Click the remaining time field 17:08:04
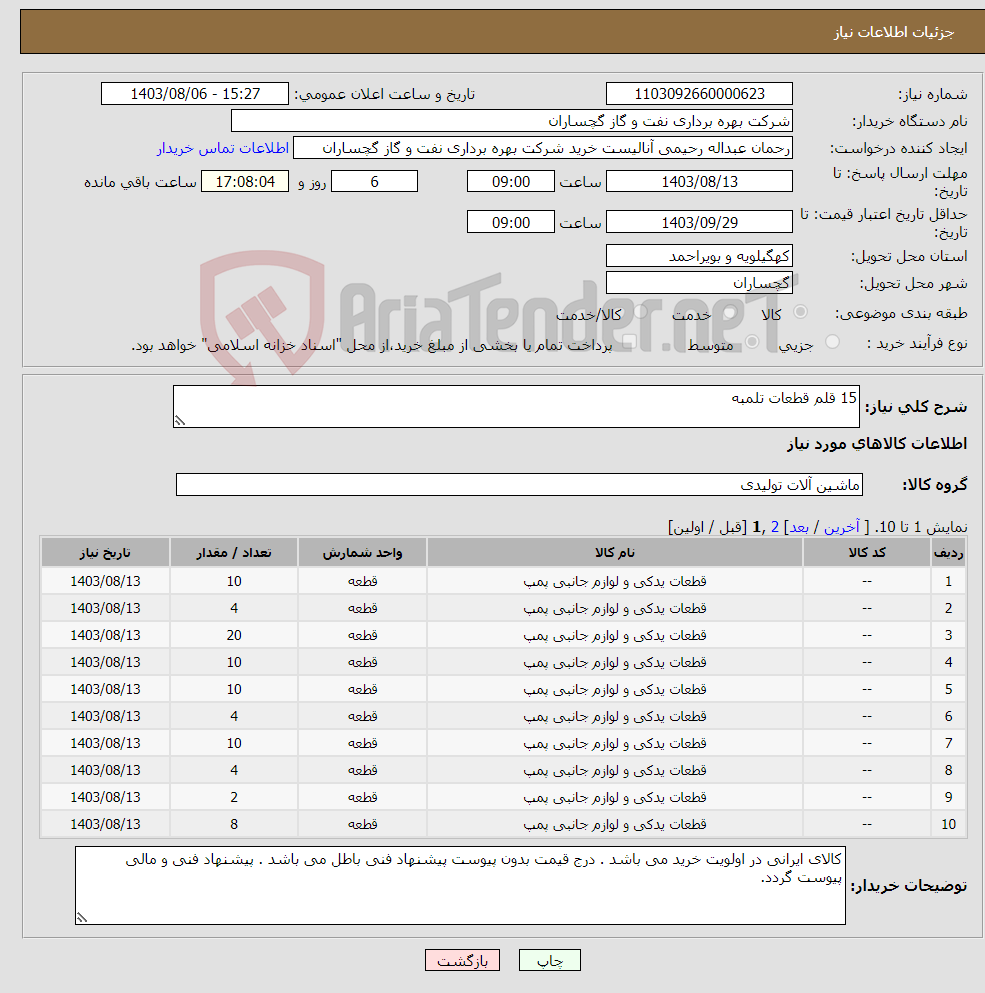This screenshot has width=985, height=993. point(245,182)
